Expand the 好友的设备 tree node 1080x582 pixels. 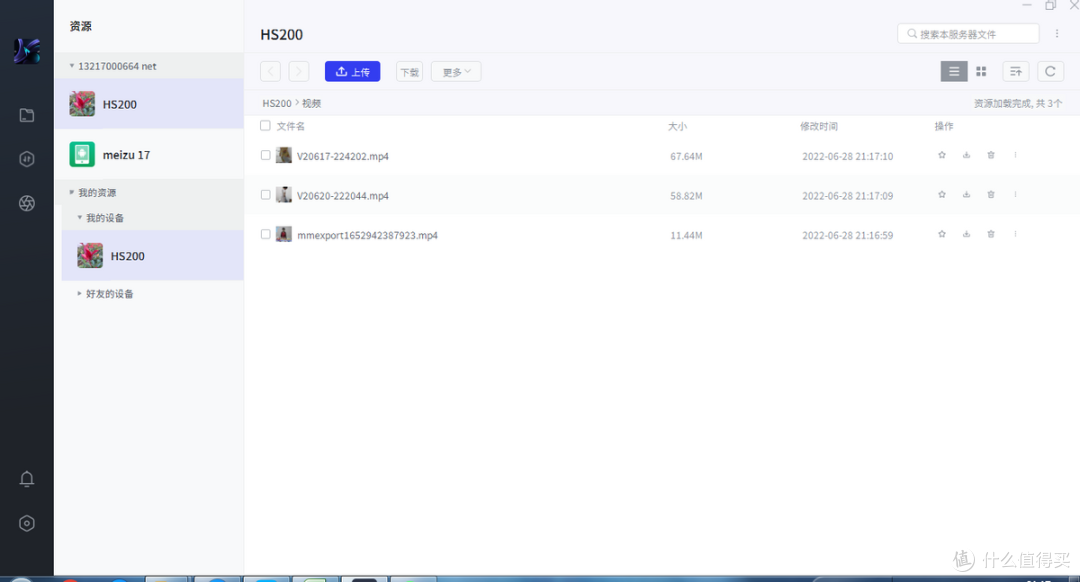[80, 293]
